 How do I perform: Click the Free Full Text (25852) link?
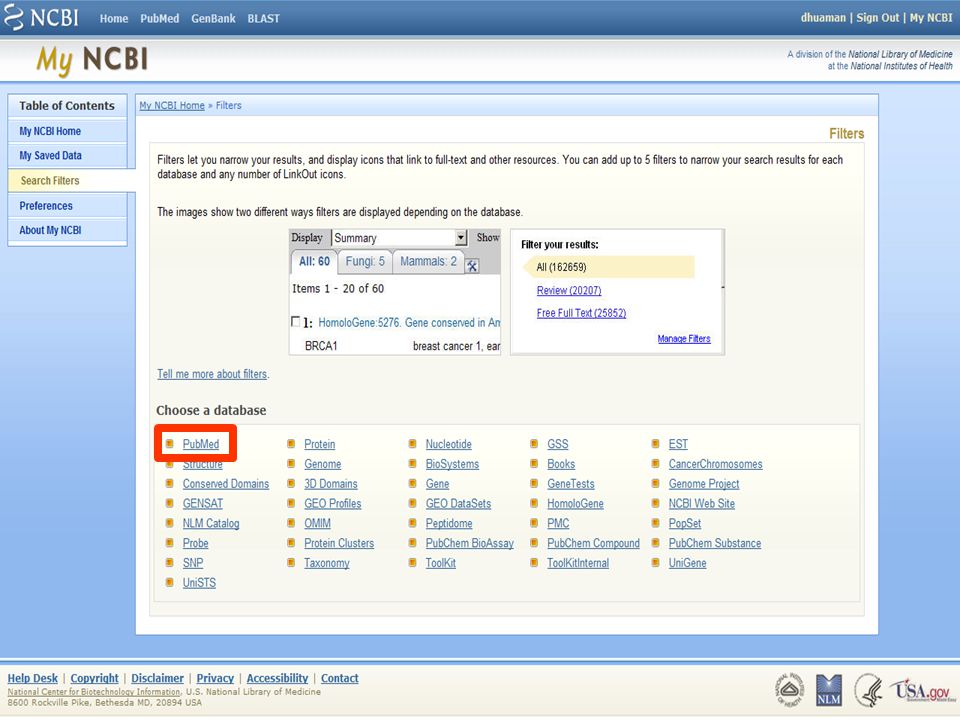click(581, 313)
